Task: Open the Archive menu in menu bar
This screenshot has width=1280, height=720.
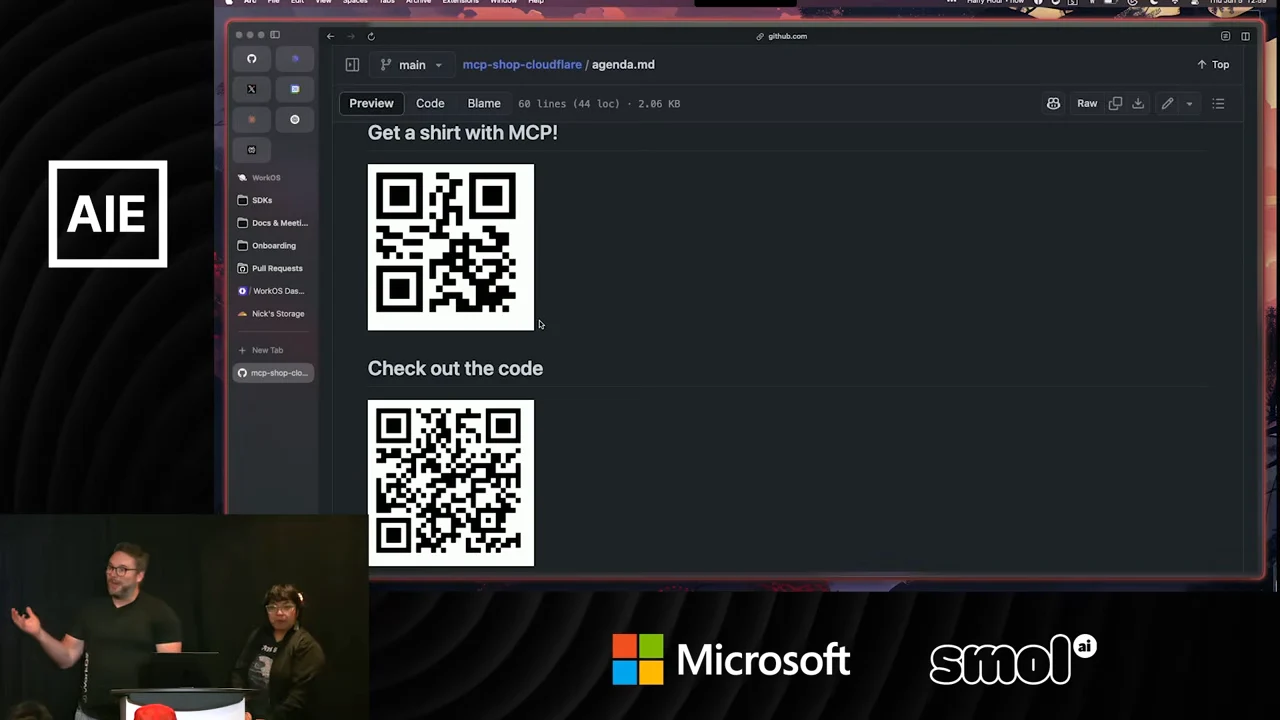Action: point(419,2)
